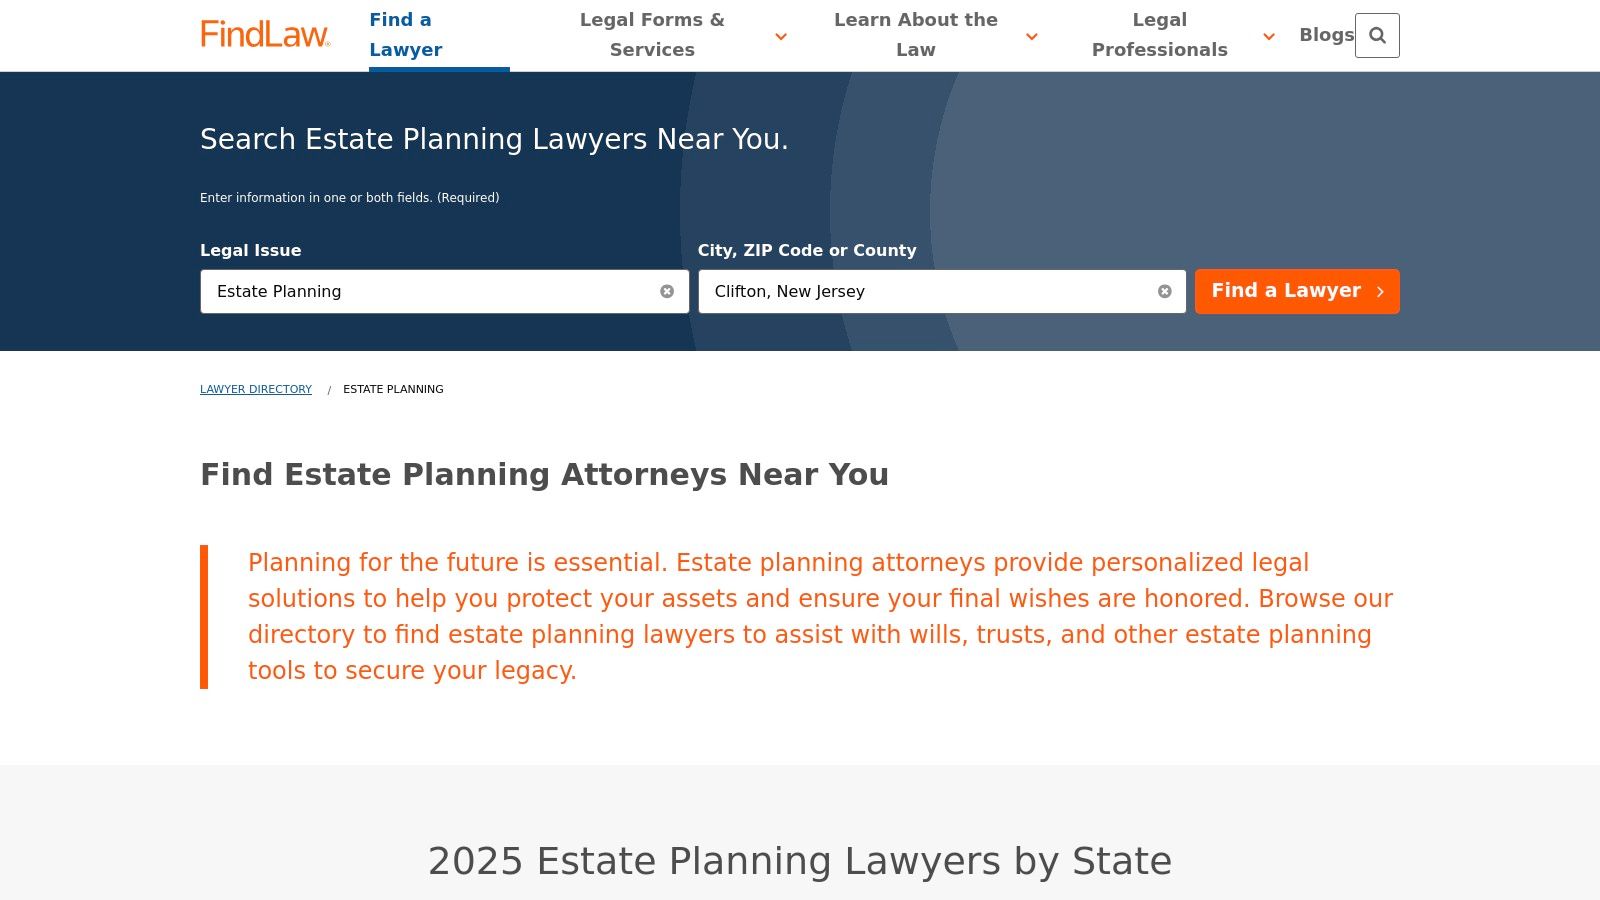Viewport: 1600px width, 900px height.
Task: Open the Learn About the Law menu label
Action: tap(915, 35)
